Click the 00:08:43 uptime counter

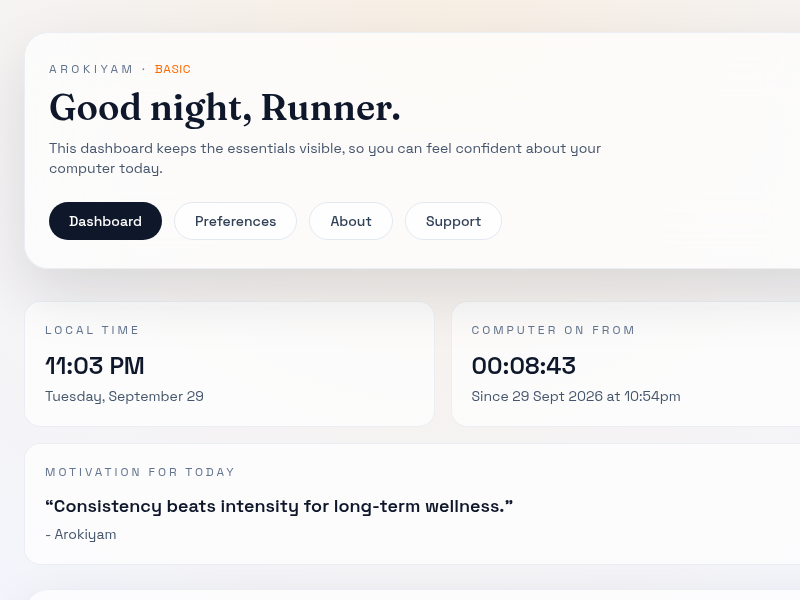[x=524, y=366]
